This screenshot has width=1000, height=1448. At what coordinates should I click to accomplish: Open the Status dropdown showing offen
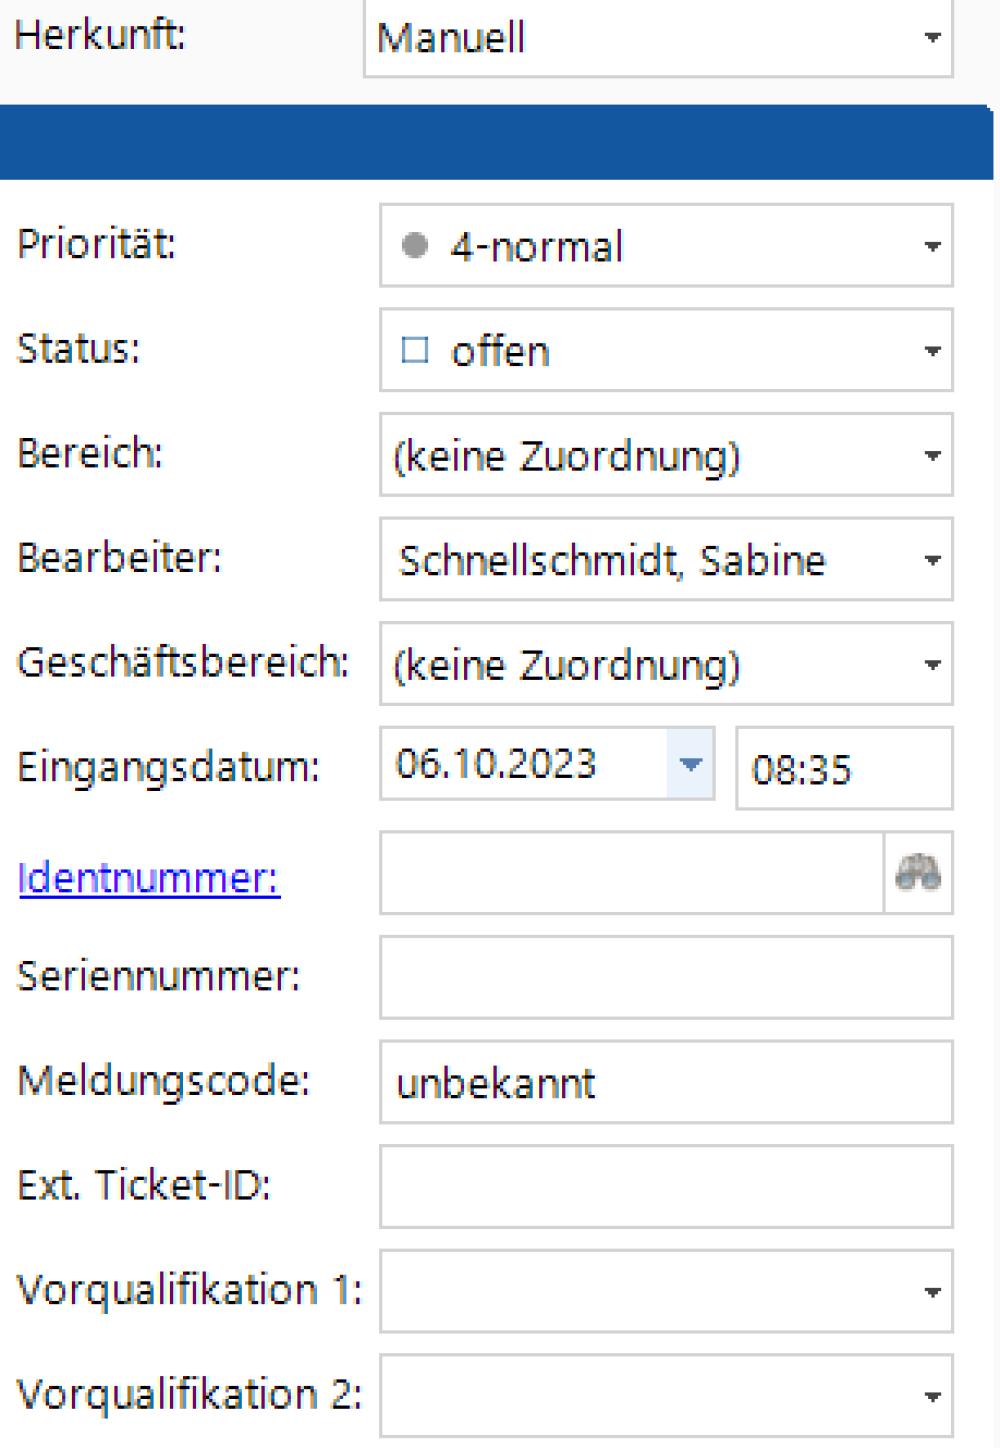932,351
